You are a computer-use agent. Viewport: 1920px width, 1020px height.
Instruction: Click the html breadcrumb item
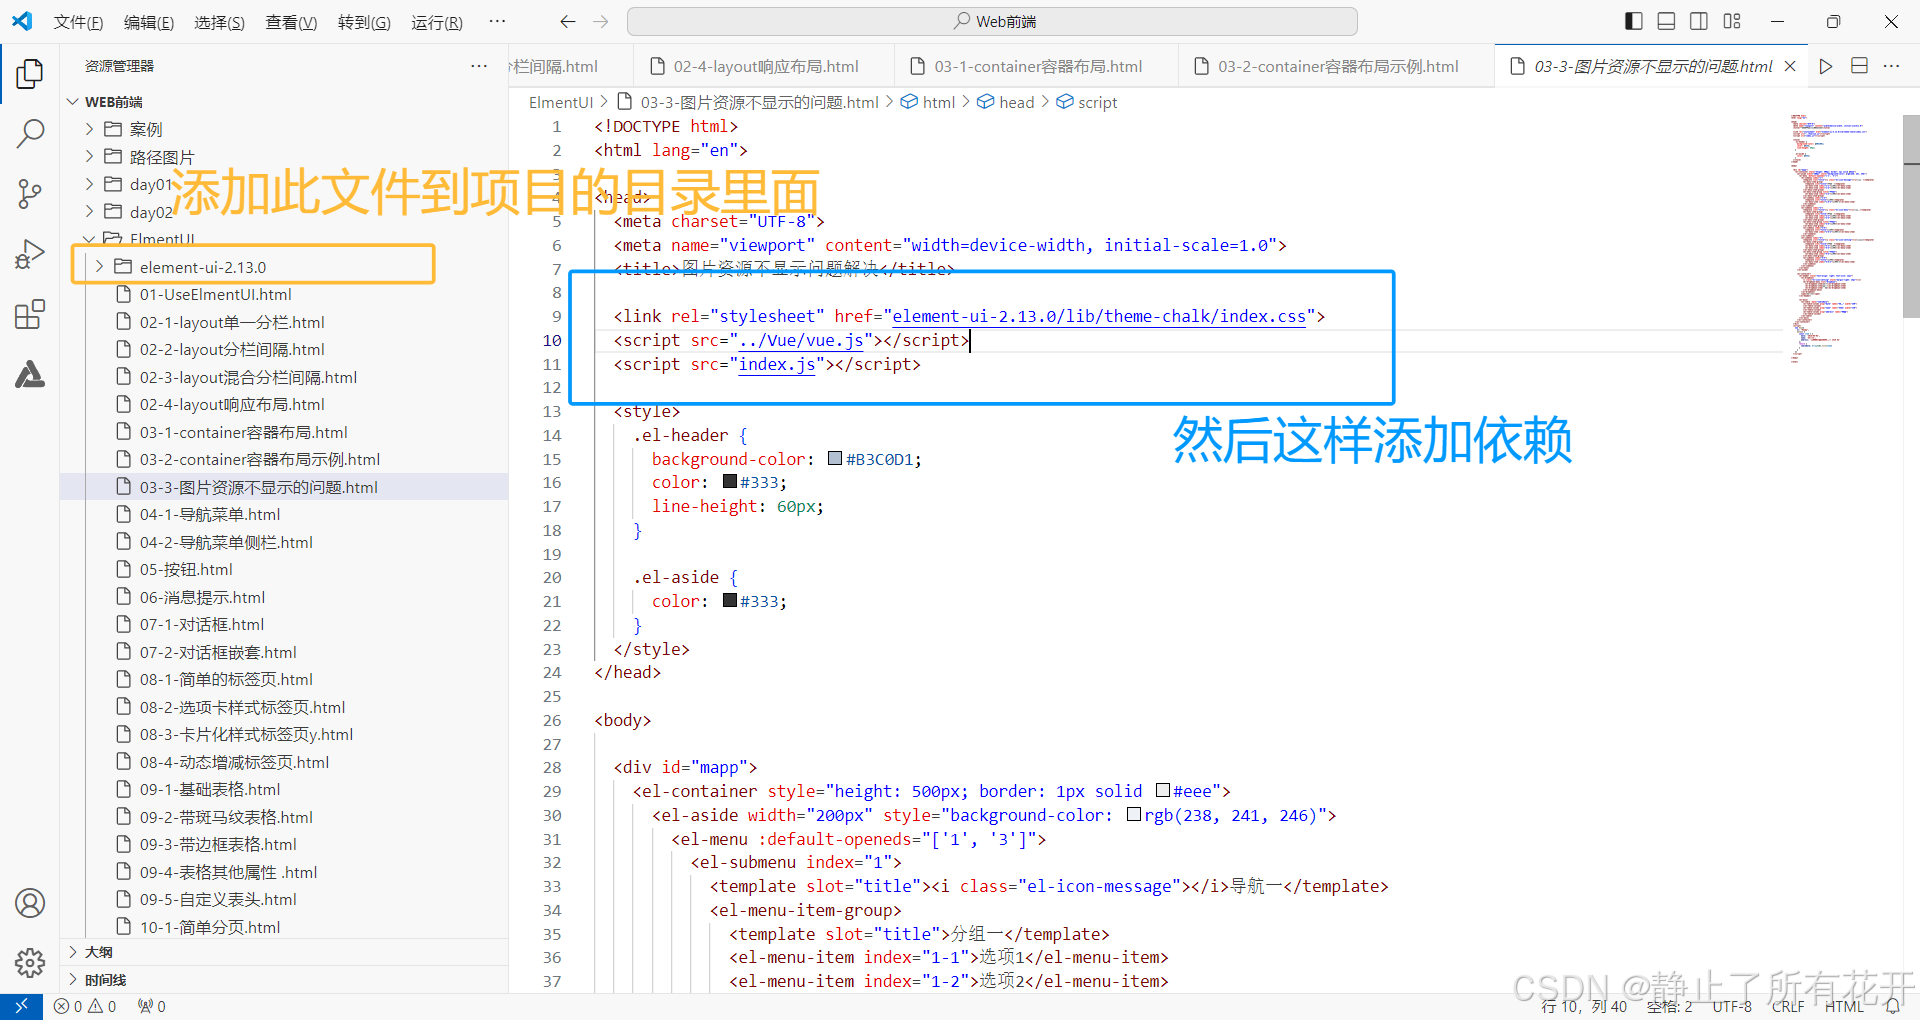(928, 102)
